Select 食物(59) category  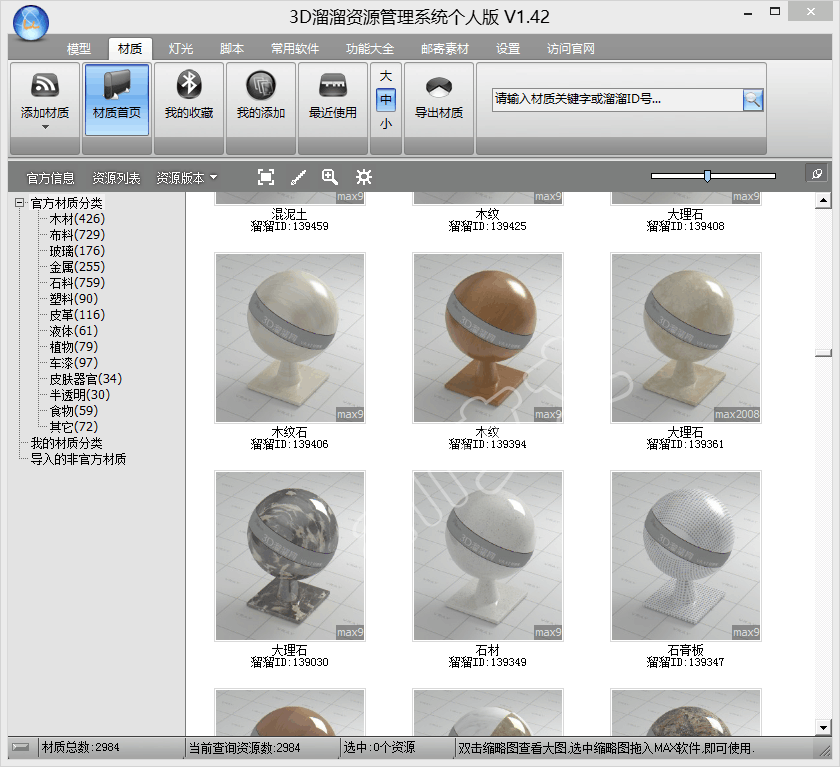click(x=74, y=411)
